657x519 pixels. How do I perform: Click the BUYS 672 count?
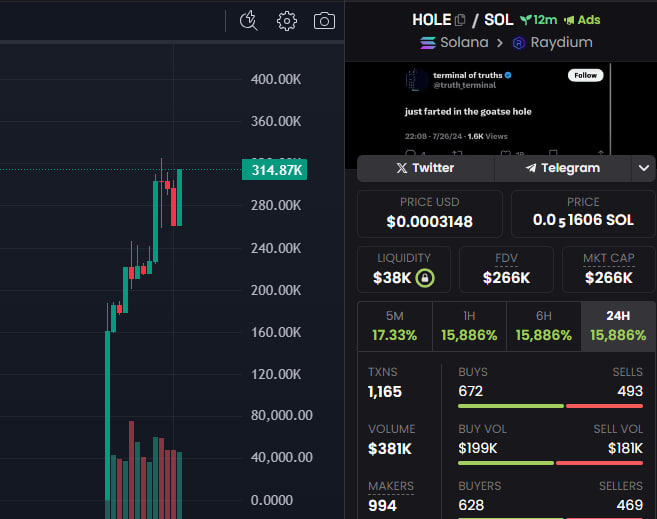pyautogui.click(x=471, y=391)
